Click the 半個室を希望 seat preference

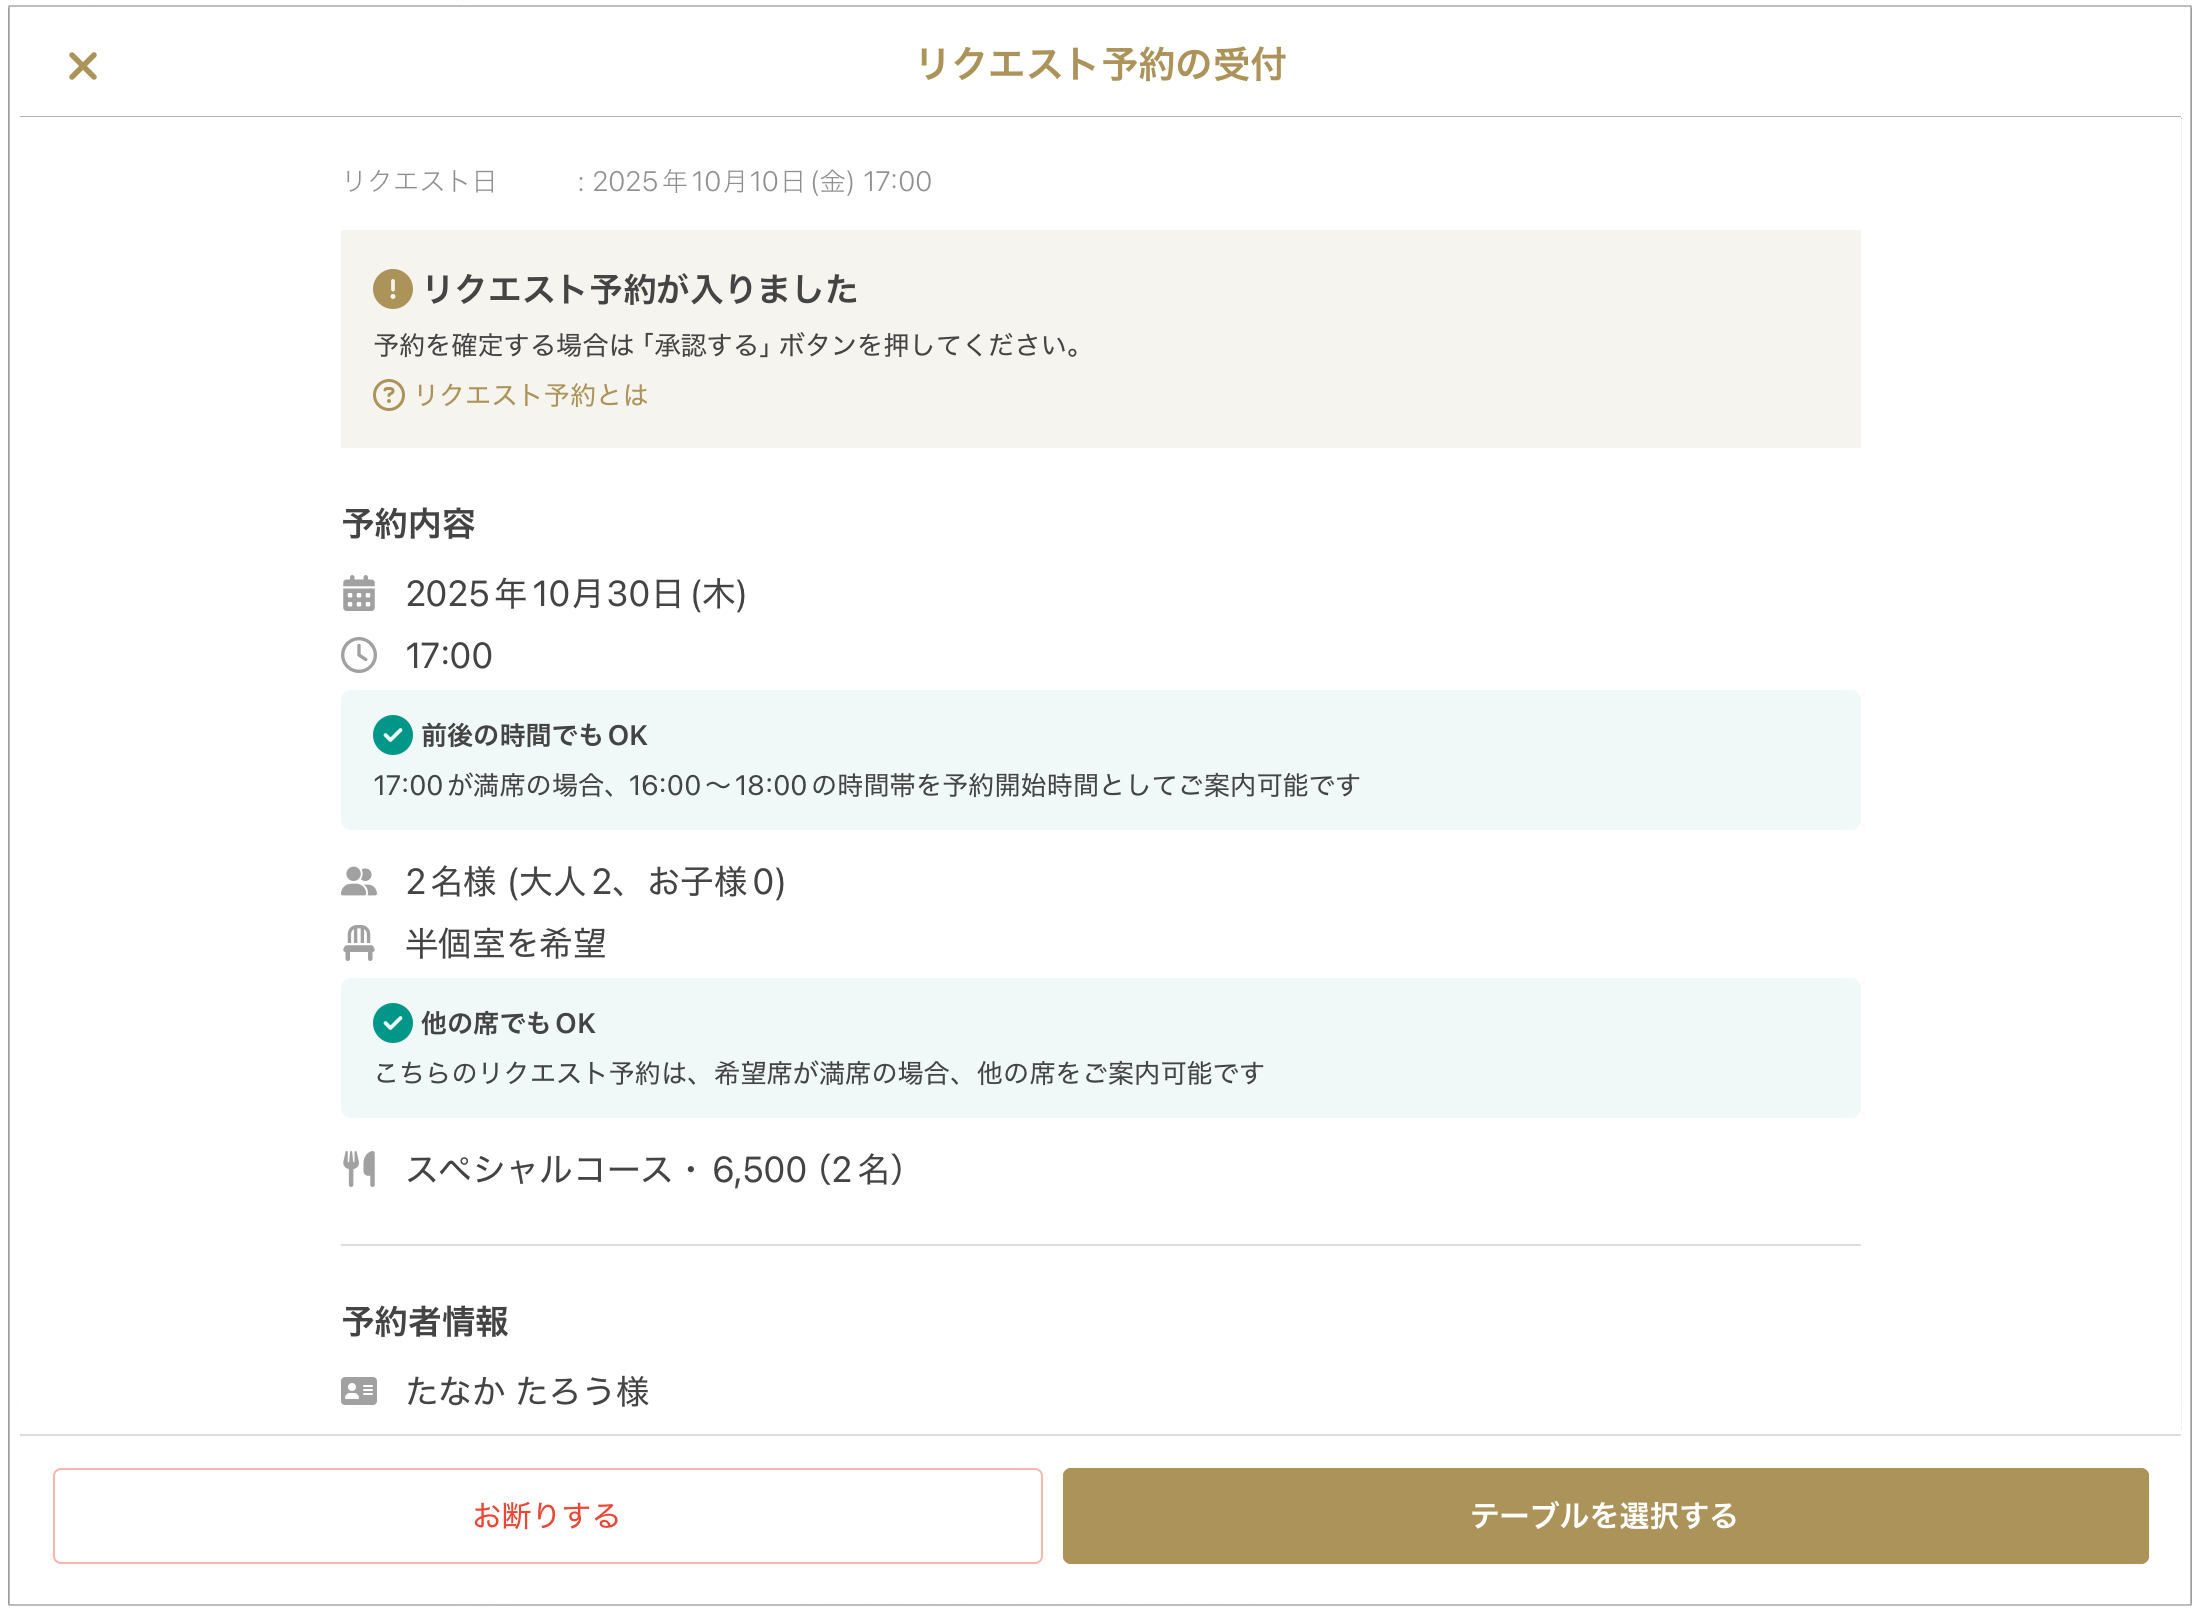pyautogui.click(x=505, y=943)
